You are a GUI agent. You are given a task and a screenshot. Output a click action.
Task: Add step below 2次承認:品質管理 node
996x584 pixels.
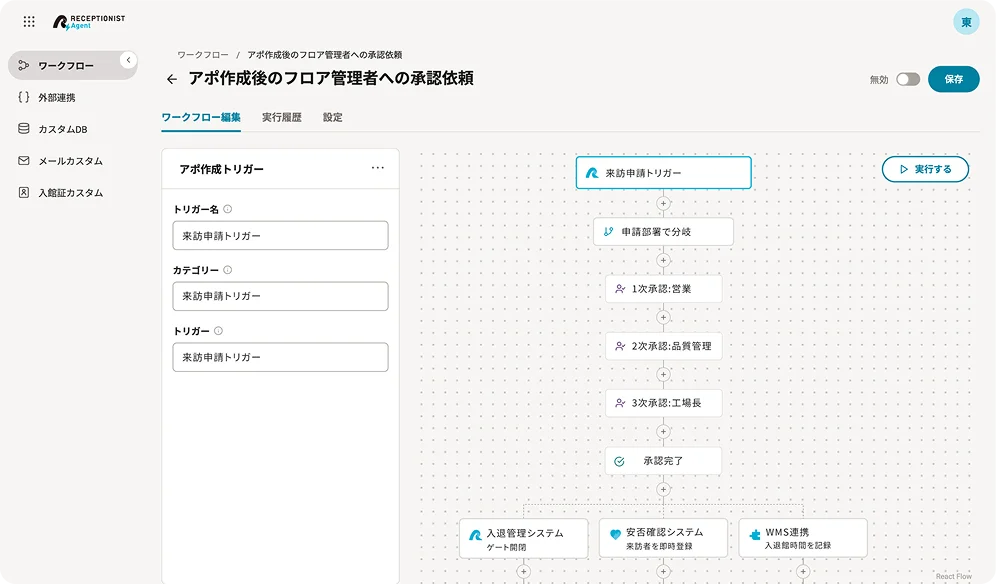tap(663, 375)
